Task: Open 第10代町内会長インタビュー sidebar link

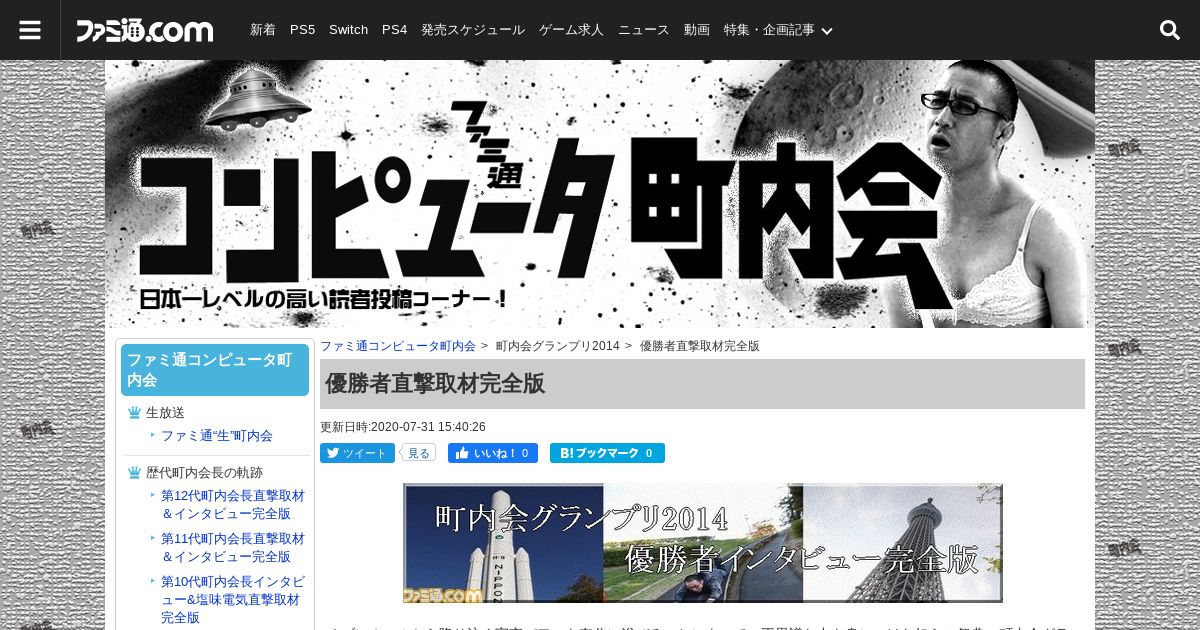Action: (233, 599)
